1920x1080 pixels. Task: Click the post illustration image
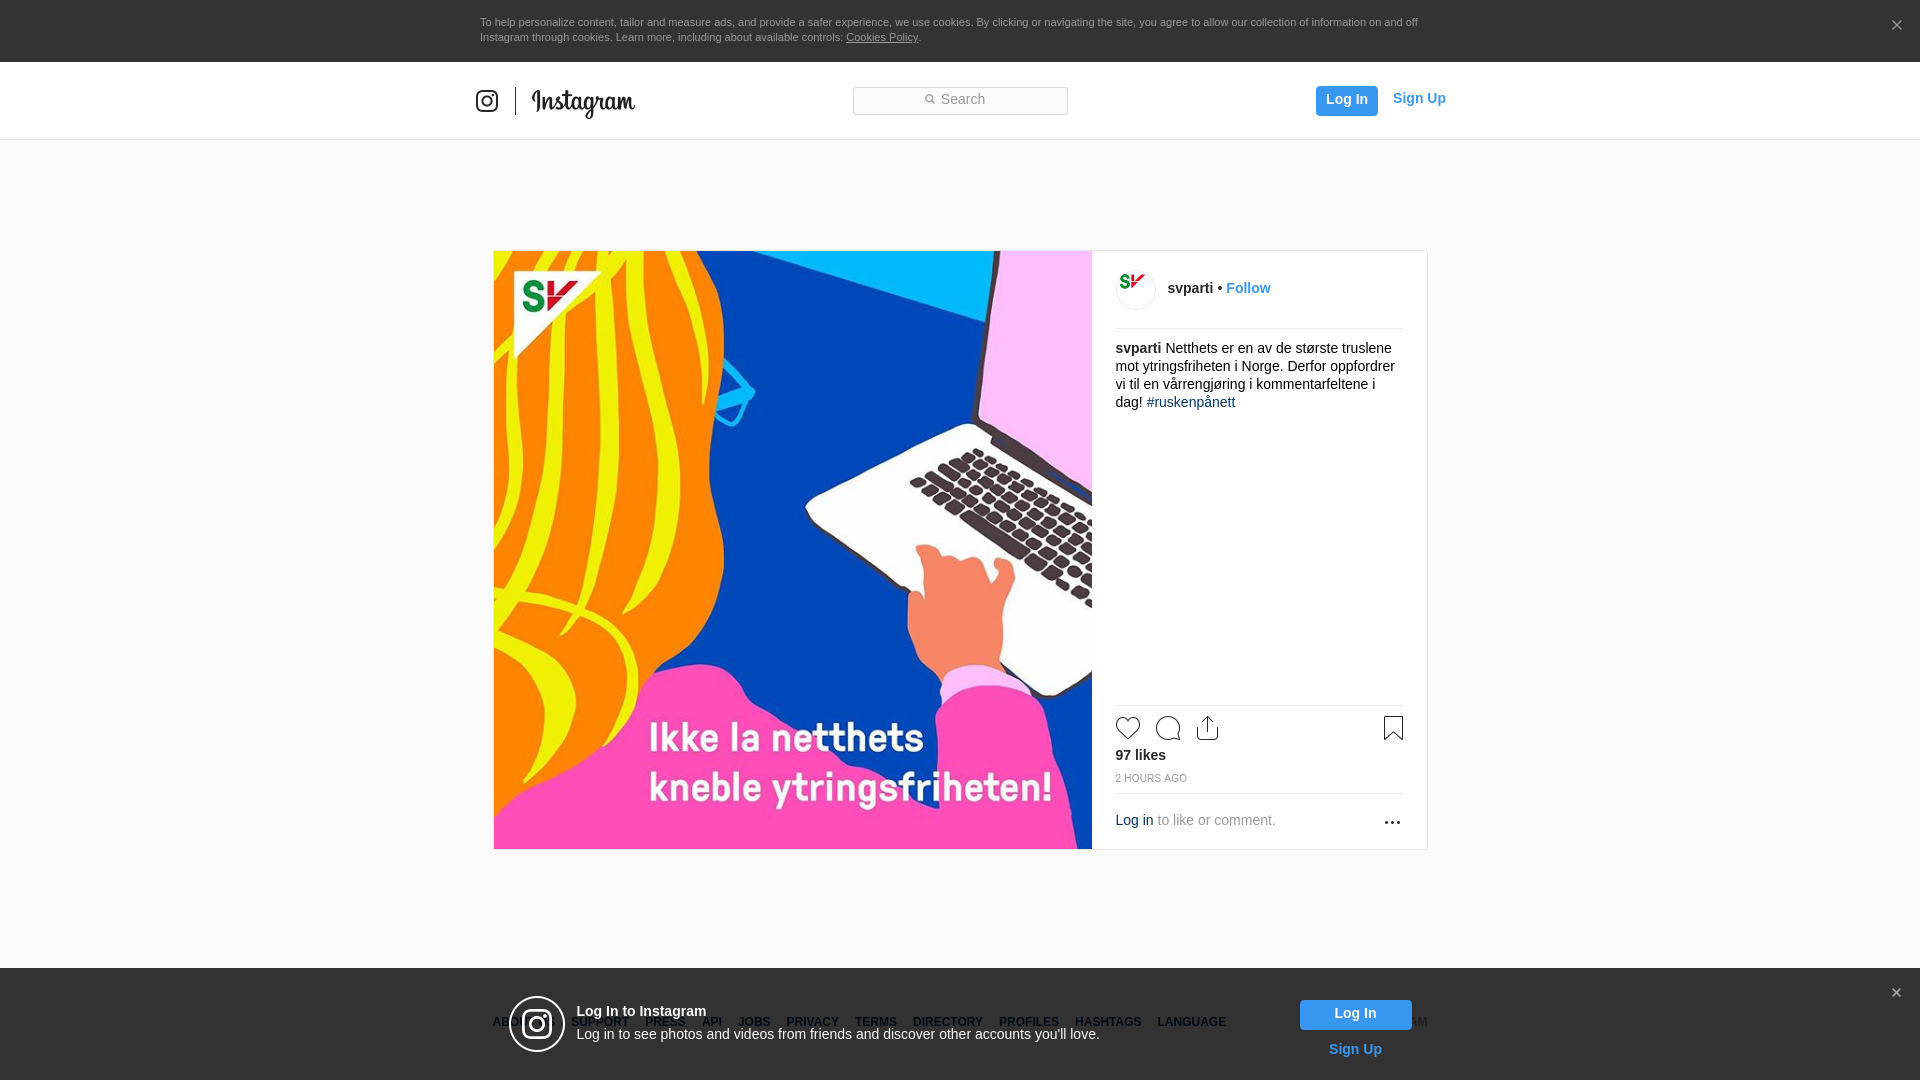point(793,550)
